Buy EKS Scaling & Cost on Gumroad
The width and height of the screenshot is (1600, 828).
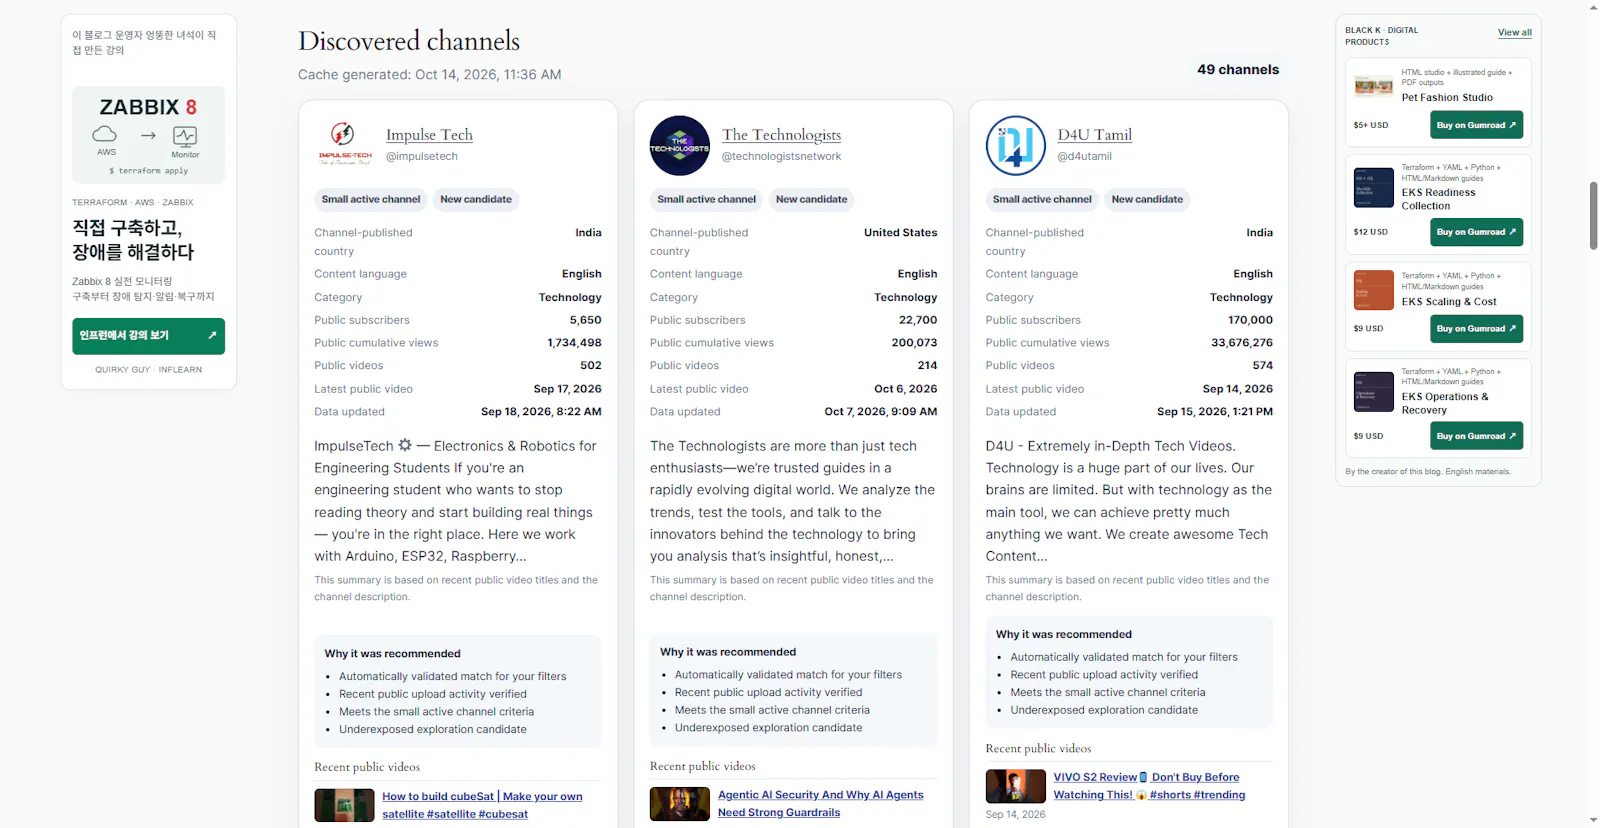point(1476,329)
